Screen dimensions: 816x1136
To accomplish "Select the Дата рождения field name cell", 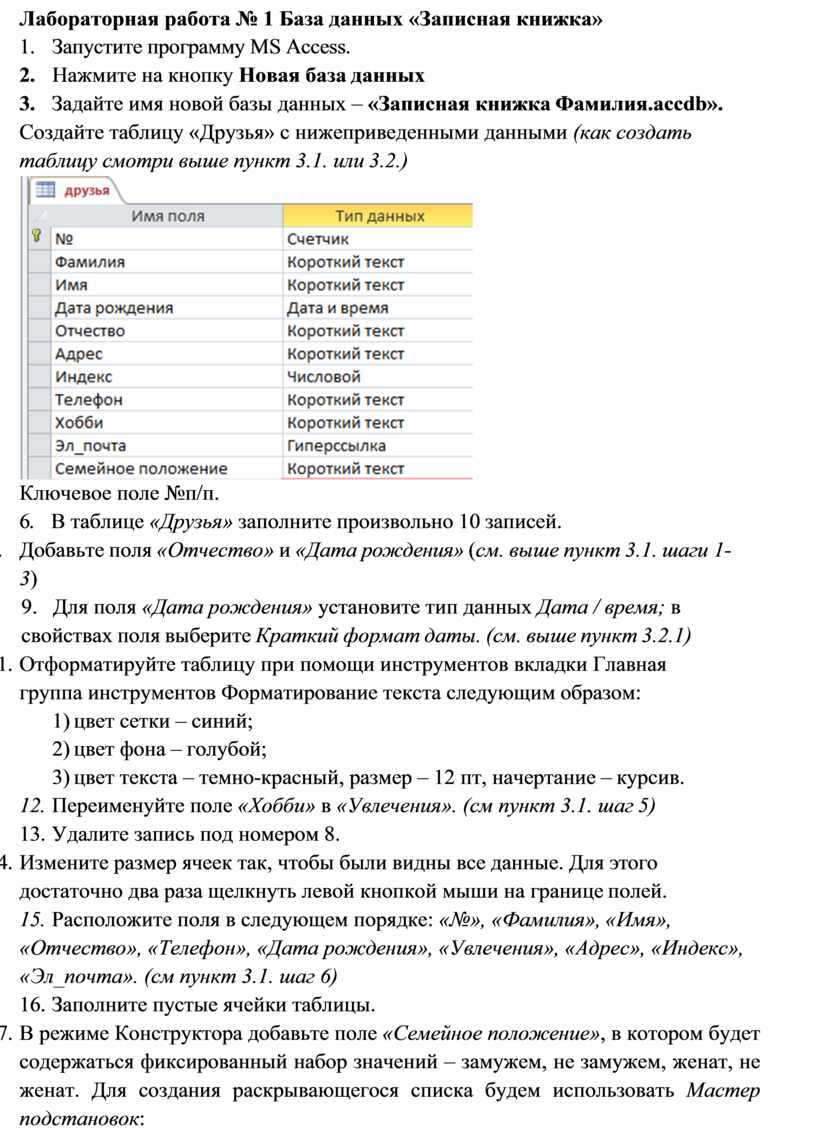I will pyautogui.click(x=167, y=308).
